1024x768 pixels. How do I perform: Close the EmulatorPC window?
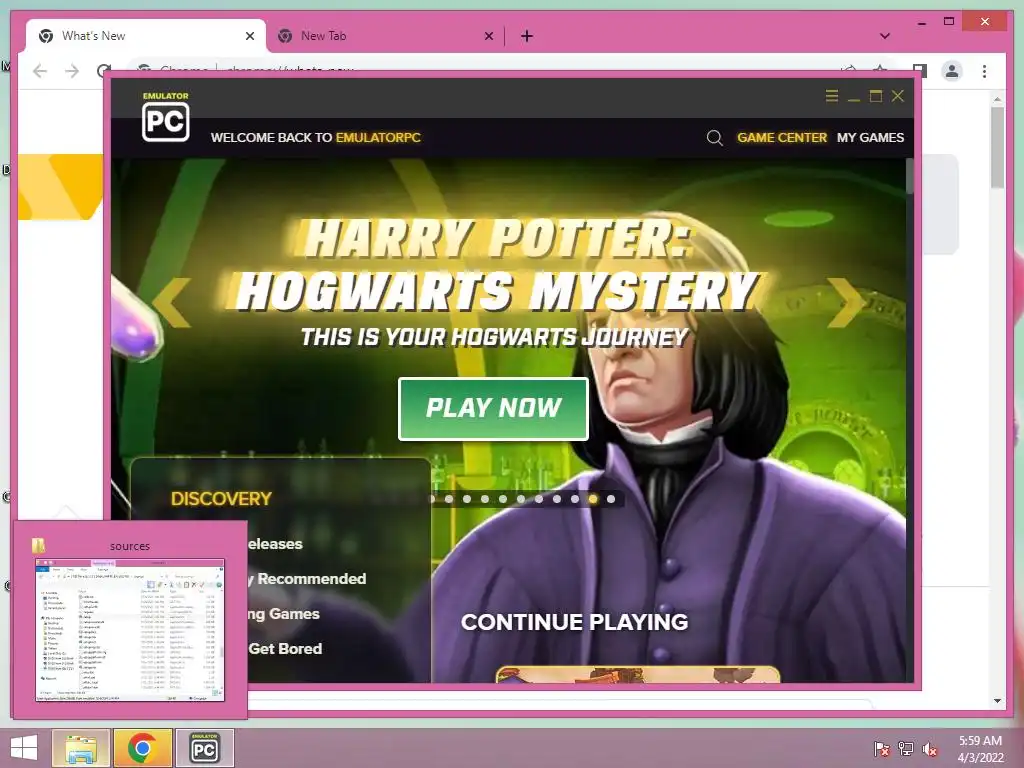pyautogui.click(x=898, y=96)
